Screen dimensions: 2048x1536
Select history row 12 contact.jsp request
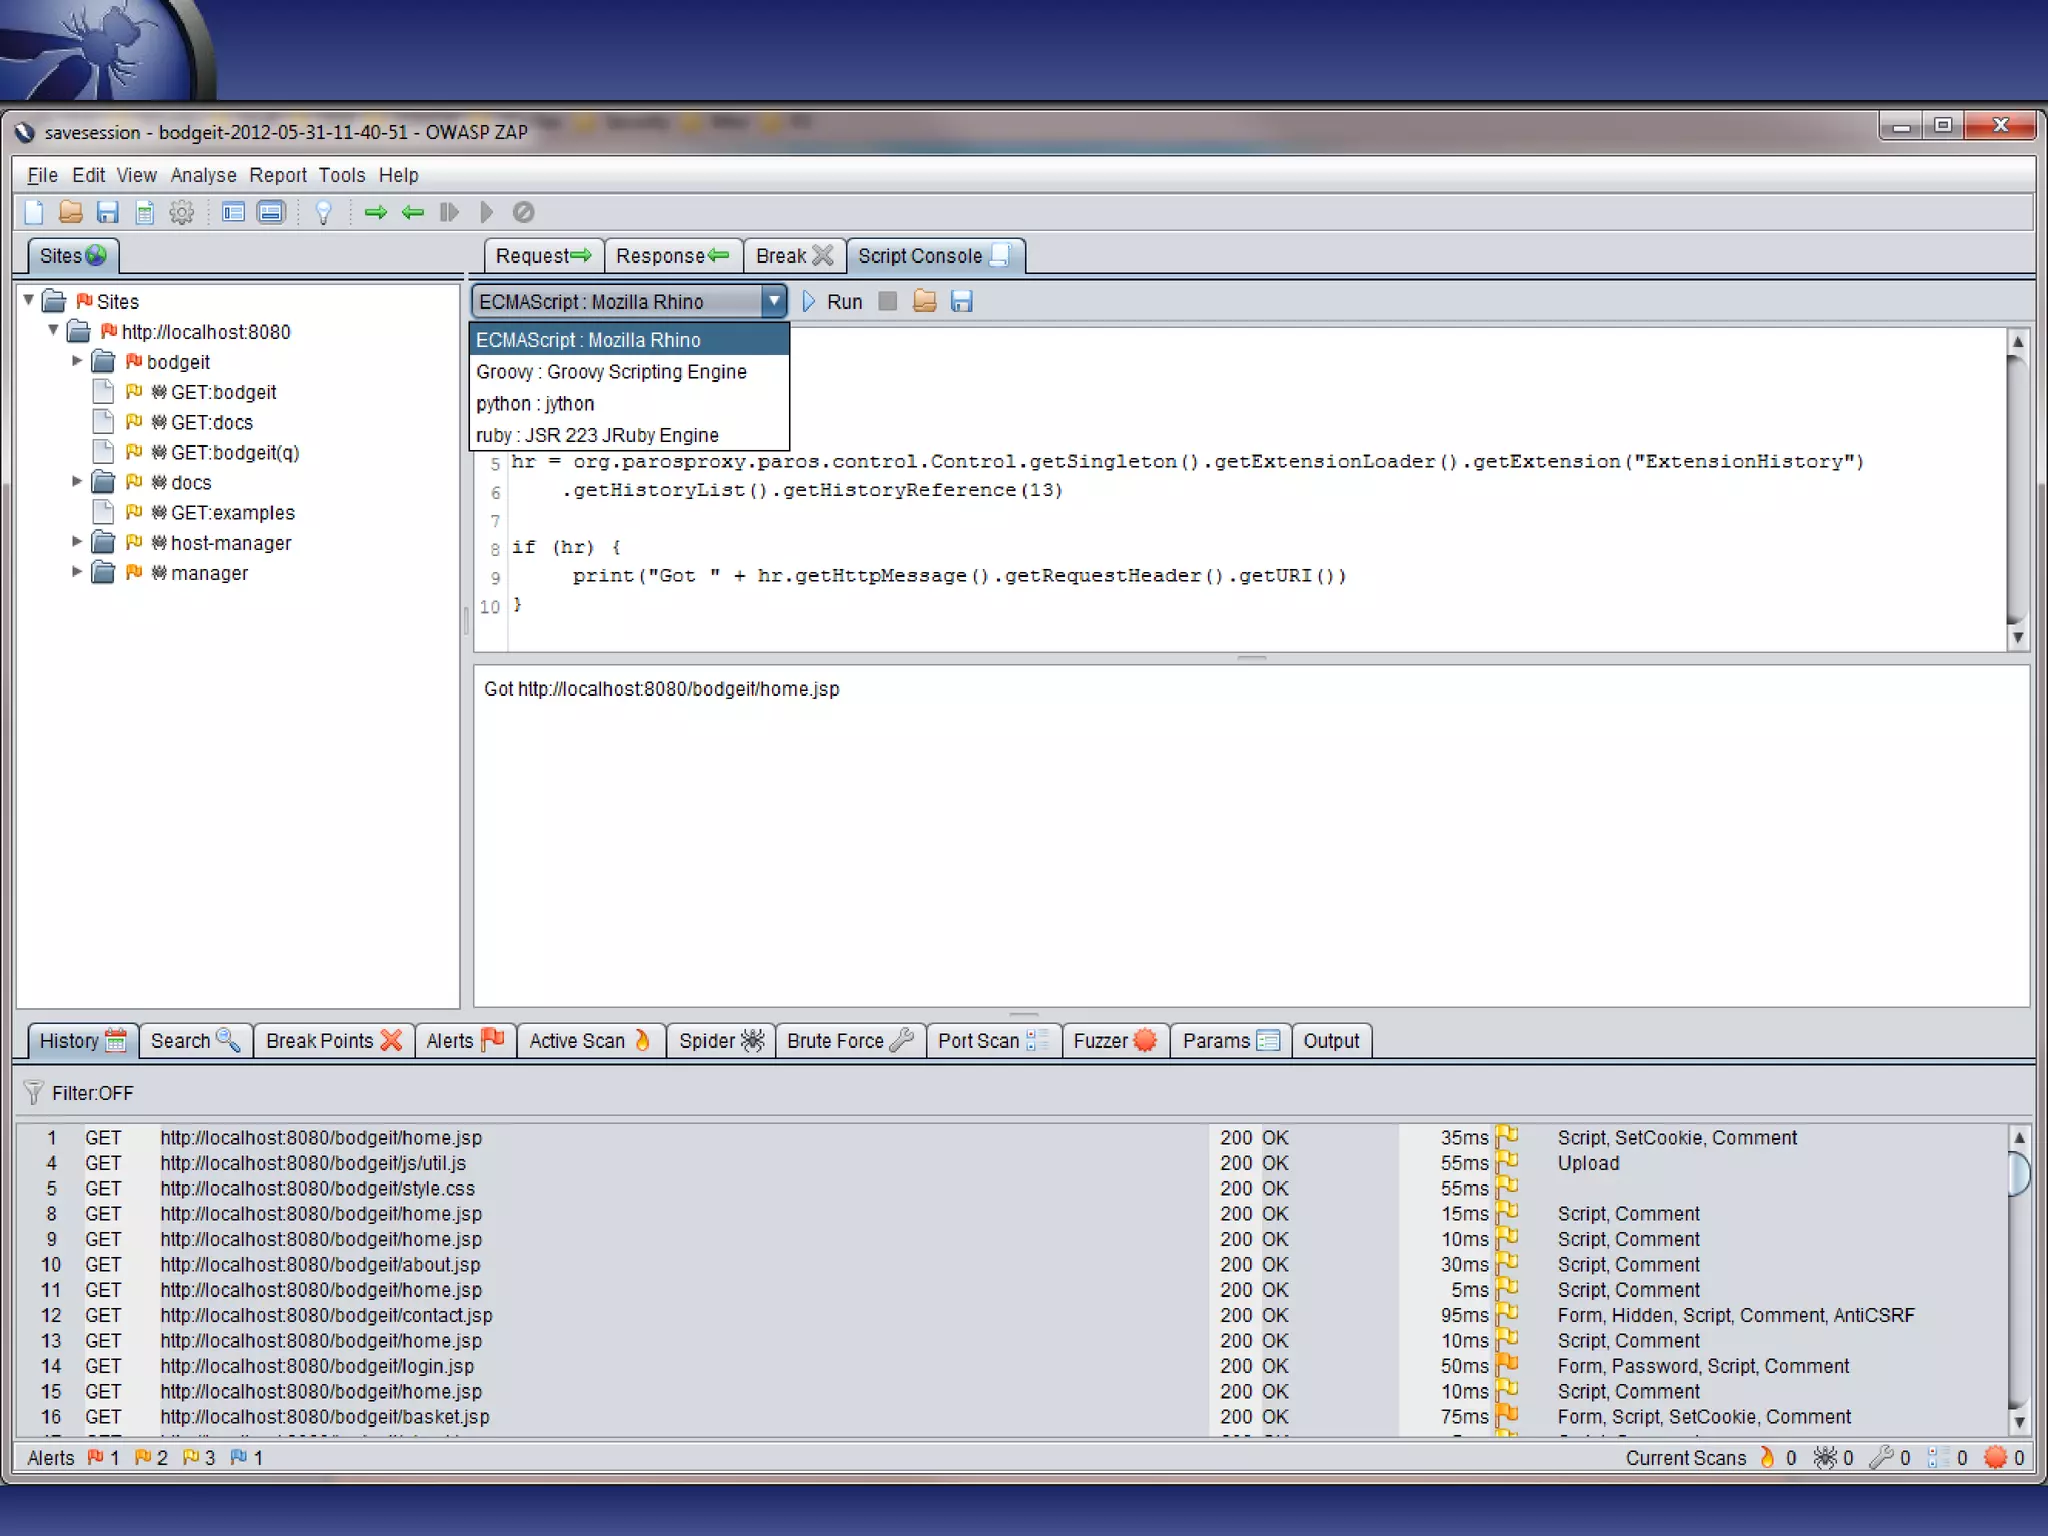coord(326,1315)
